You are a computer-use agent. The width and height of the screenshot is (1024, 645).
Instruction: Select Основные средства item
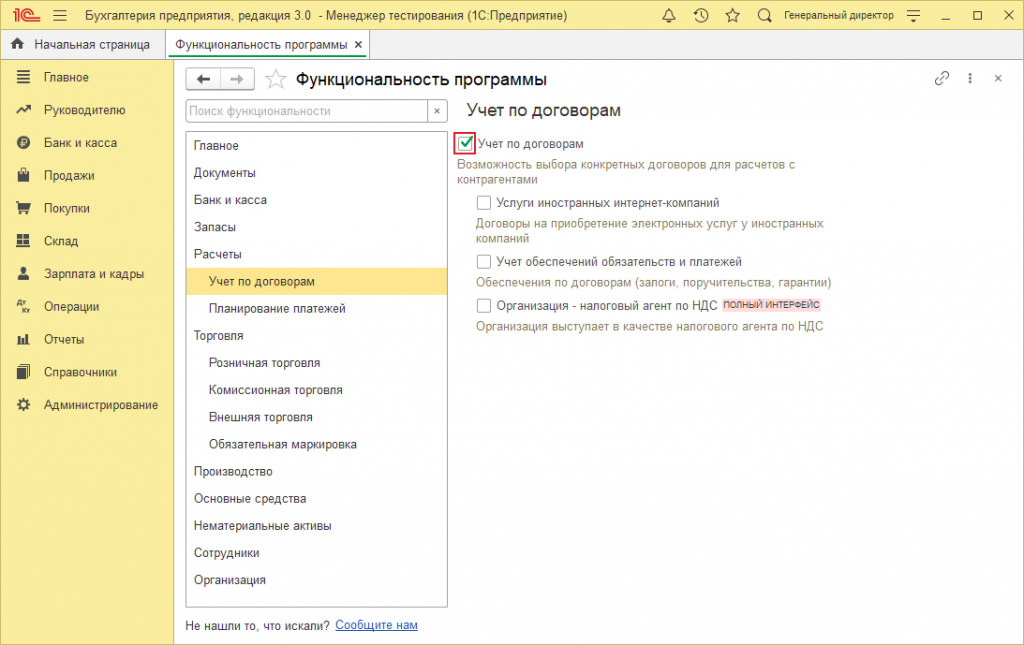[317, 498]
